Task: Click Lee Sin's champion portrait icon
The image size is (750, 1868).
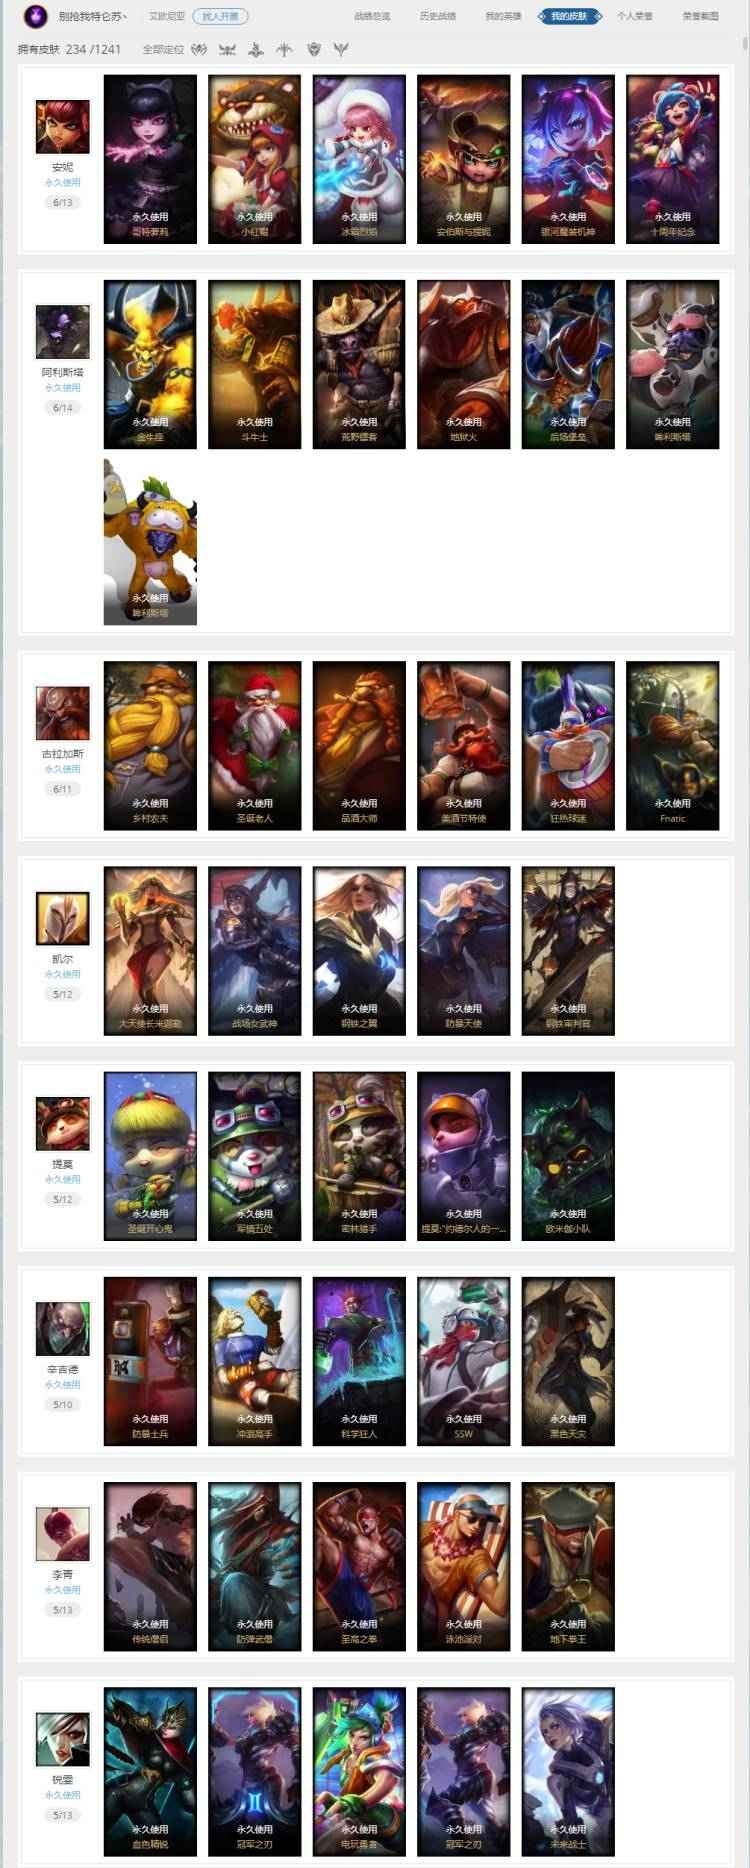Action: coord(62,1534)
